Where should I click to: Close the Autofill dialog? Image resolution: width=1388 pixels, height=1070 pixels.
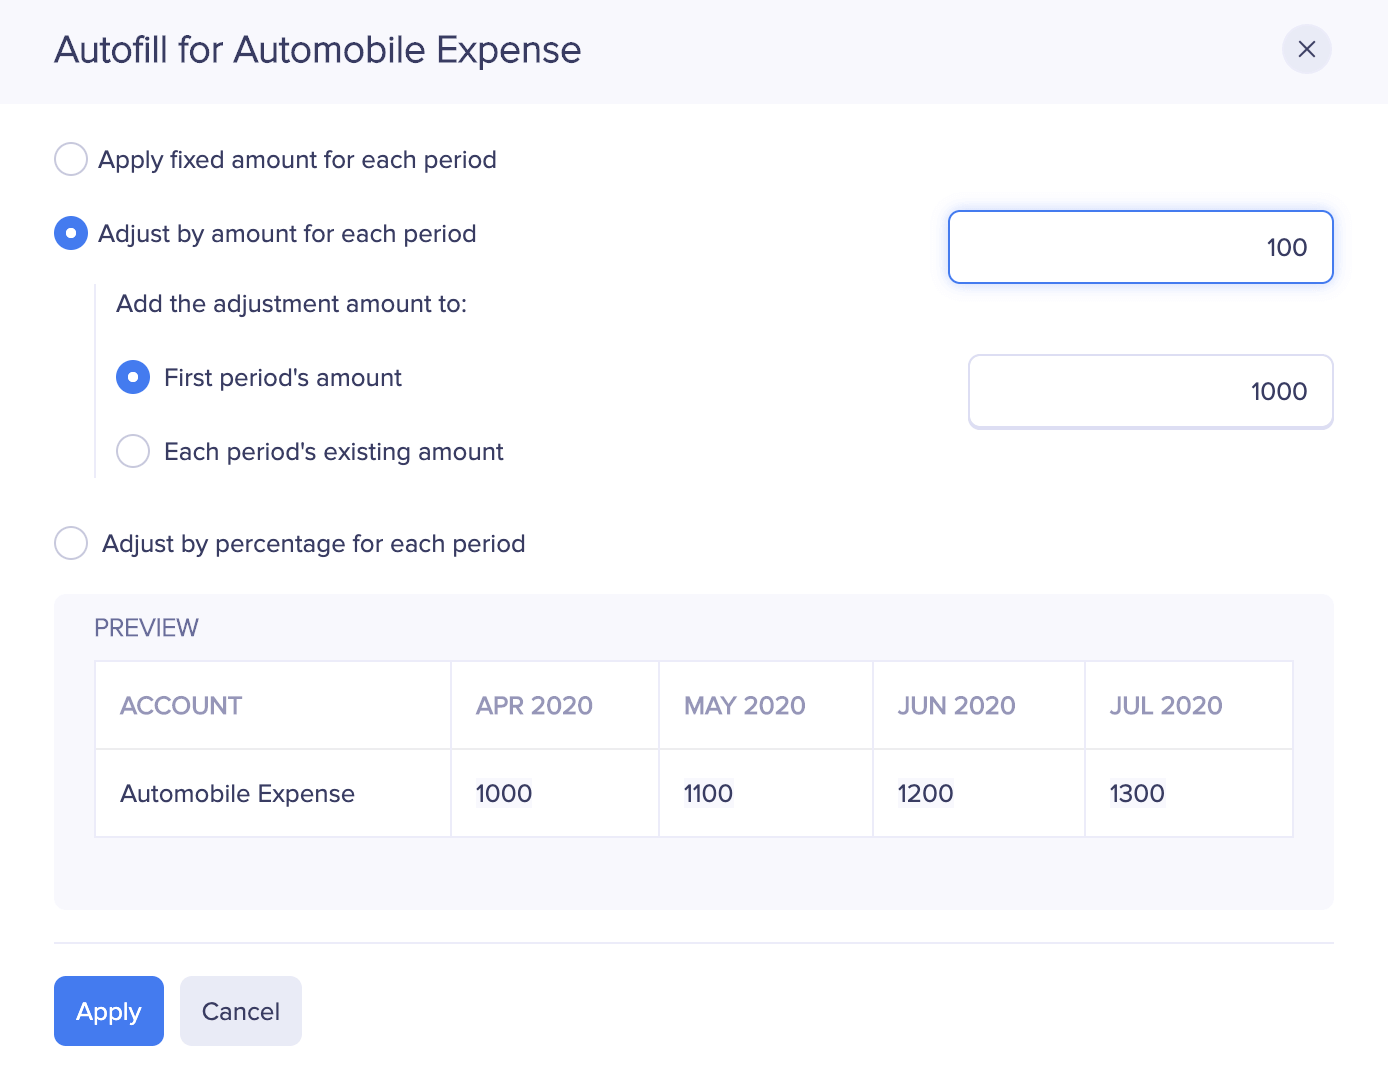tap(1307, 49)
